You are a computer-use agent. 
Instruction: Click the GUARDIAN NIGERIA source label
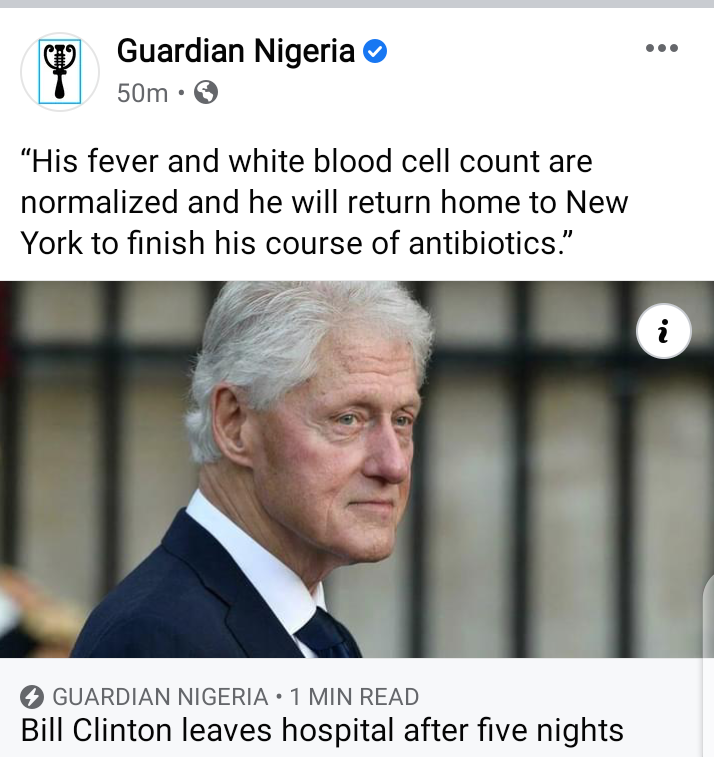click(x=160, y=697)
